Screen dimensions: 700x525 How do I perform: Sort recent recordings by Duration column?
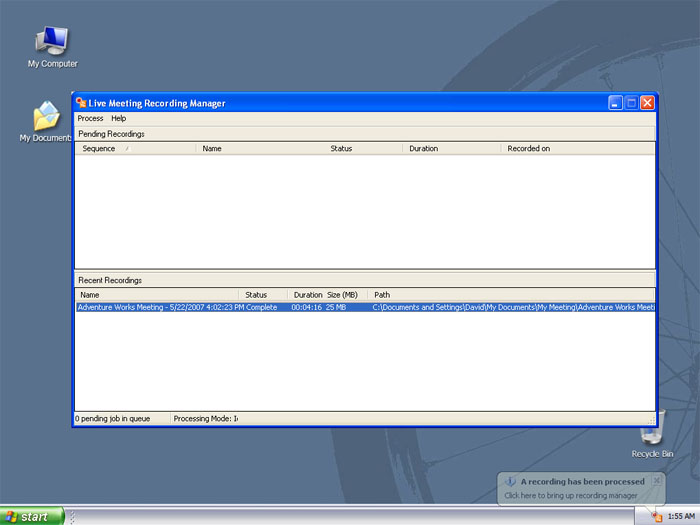308,295
